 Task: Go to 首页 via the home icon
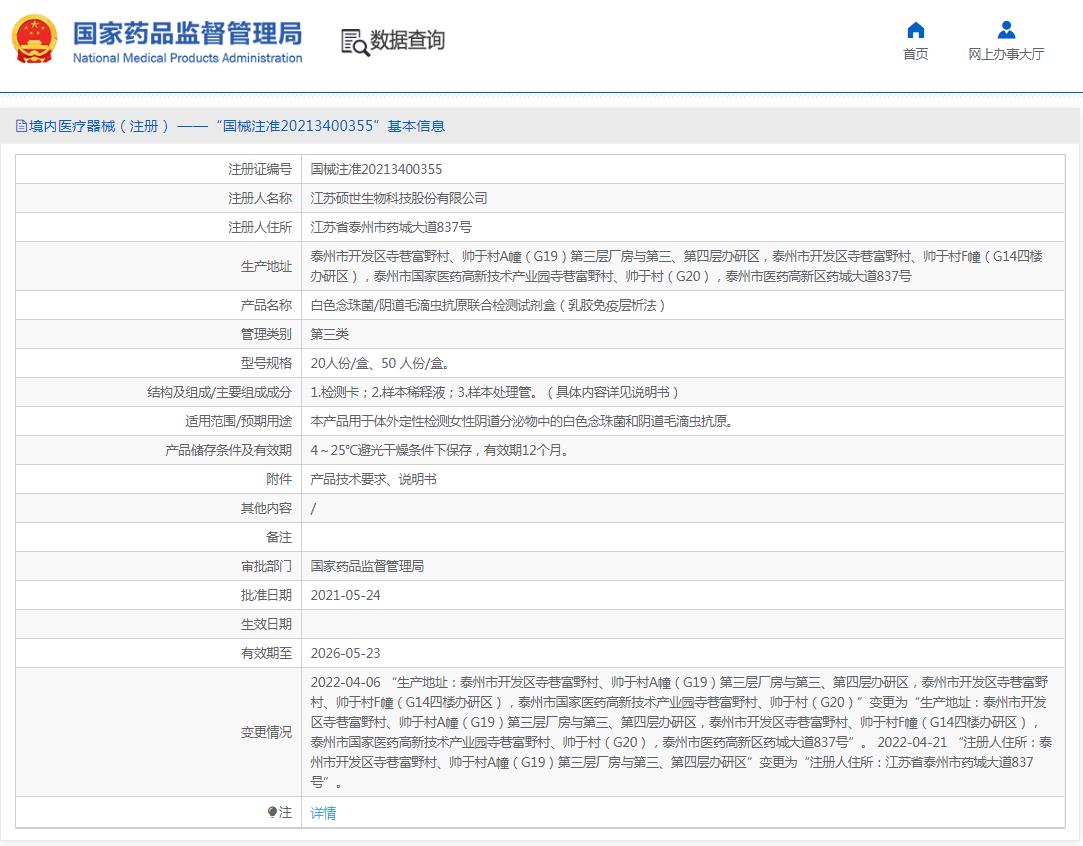point(915,30)
